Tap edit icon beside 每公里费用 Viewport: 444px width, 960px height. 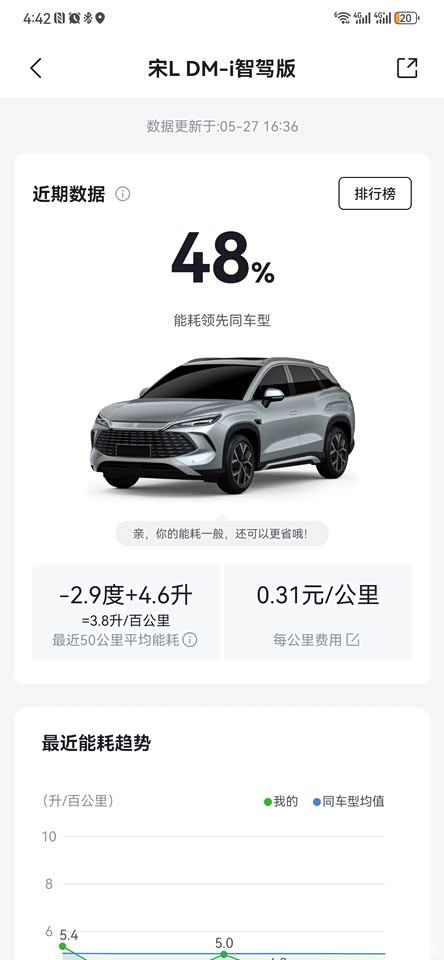pos(353,640)
